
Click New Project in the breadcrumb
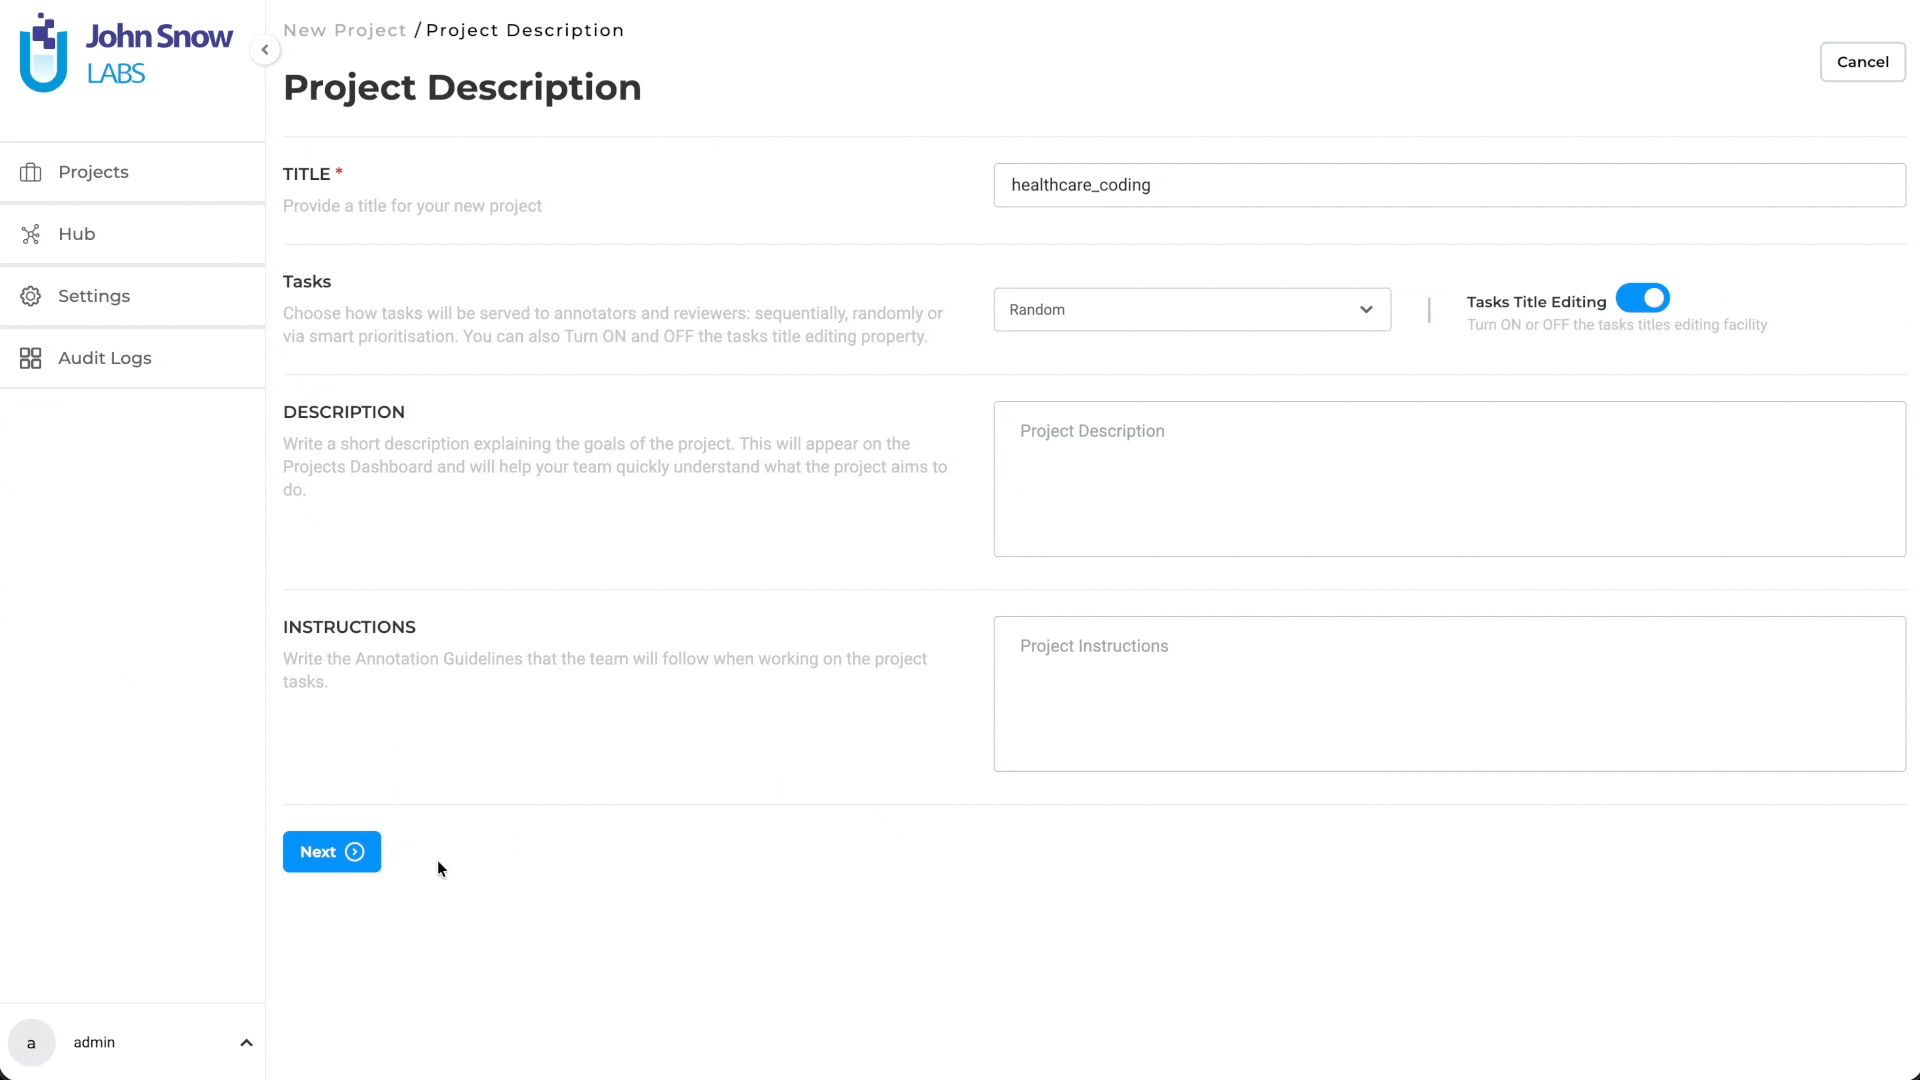pos(344,30)
